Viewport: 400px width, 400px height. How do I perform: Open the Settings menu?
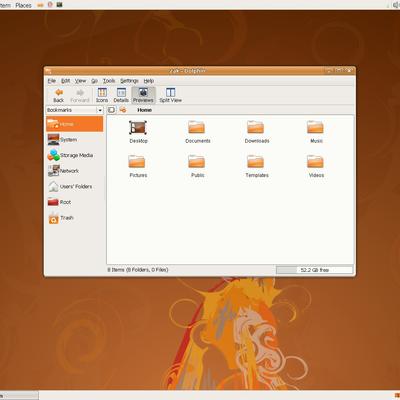[129, 81]
